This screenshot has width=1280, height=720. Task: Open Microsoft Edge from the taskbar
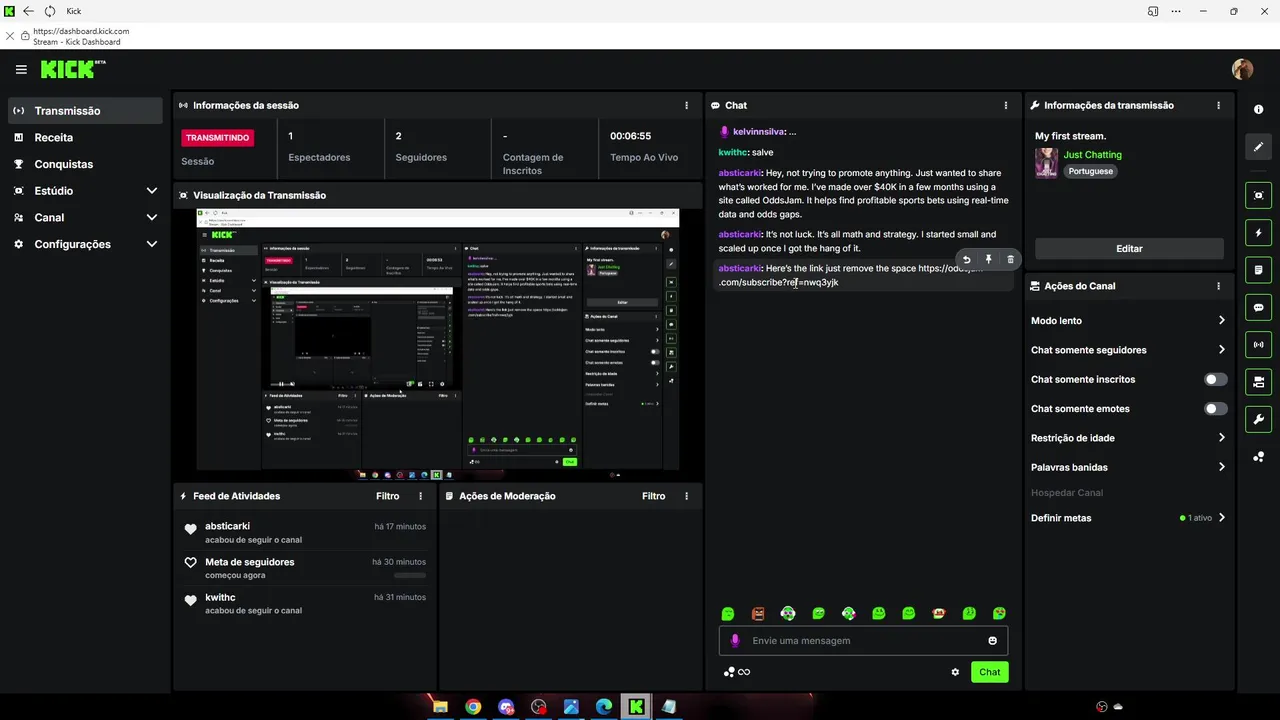604,707
